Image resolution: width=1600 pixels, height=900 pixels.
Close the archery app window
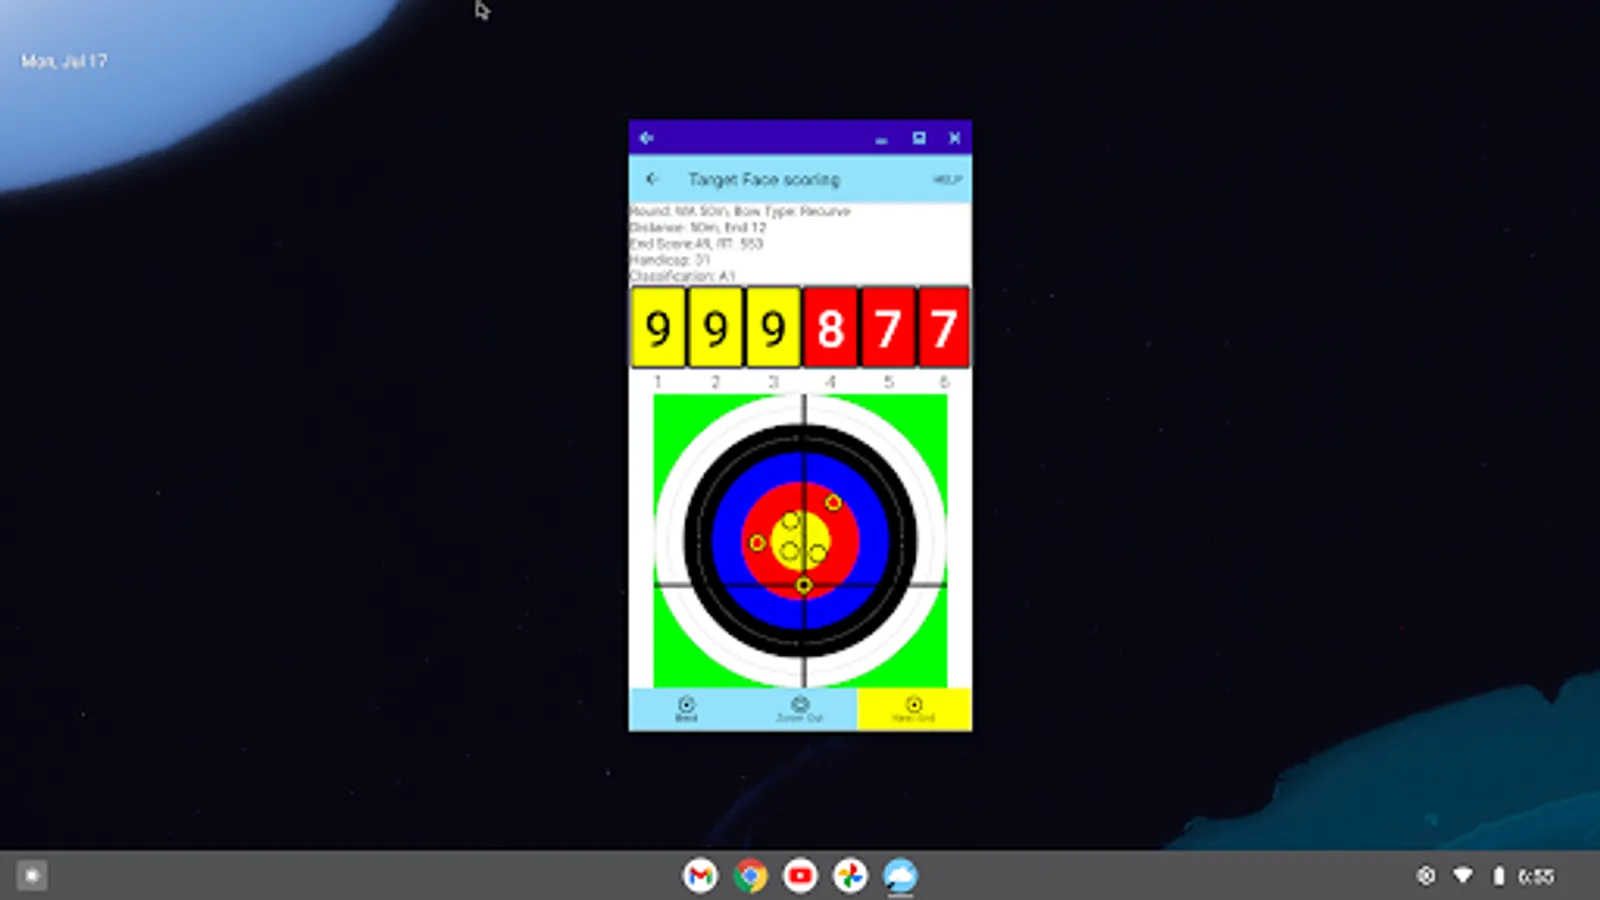(955, 138)
